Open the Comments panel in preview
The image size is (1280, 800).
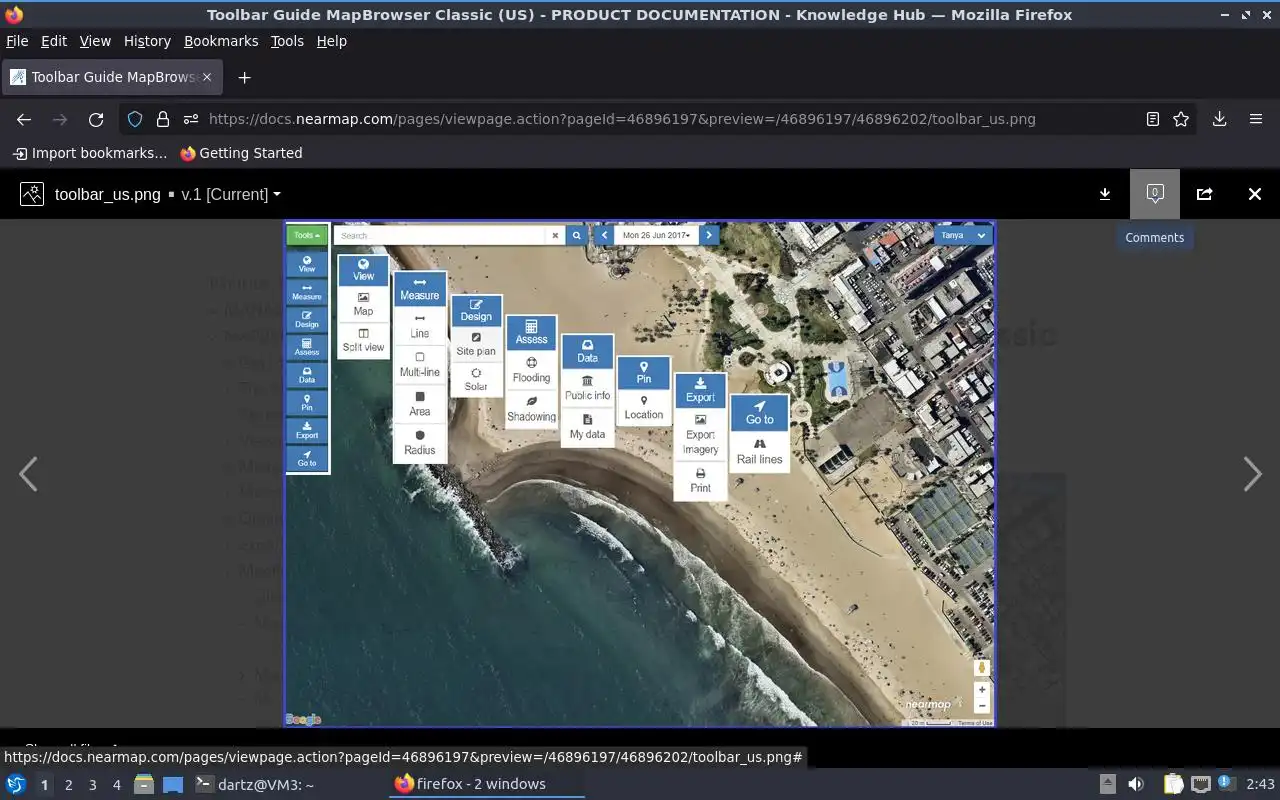pos(1155,194)
